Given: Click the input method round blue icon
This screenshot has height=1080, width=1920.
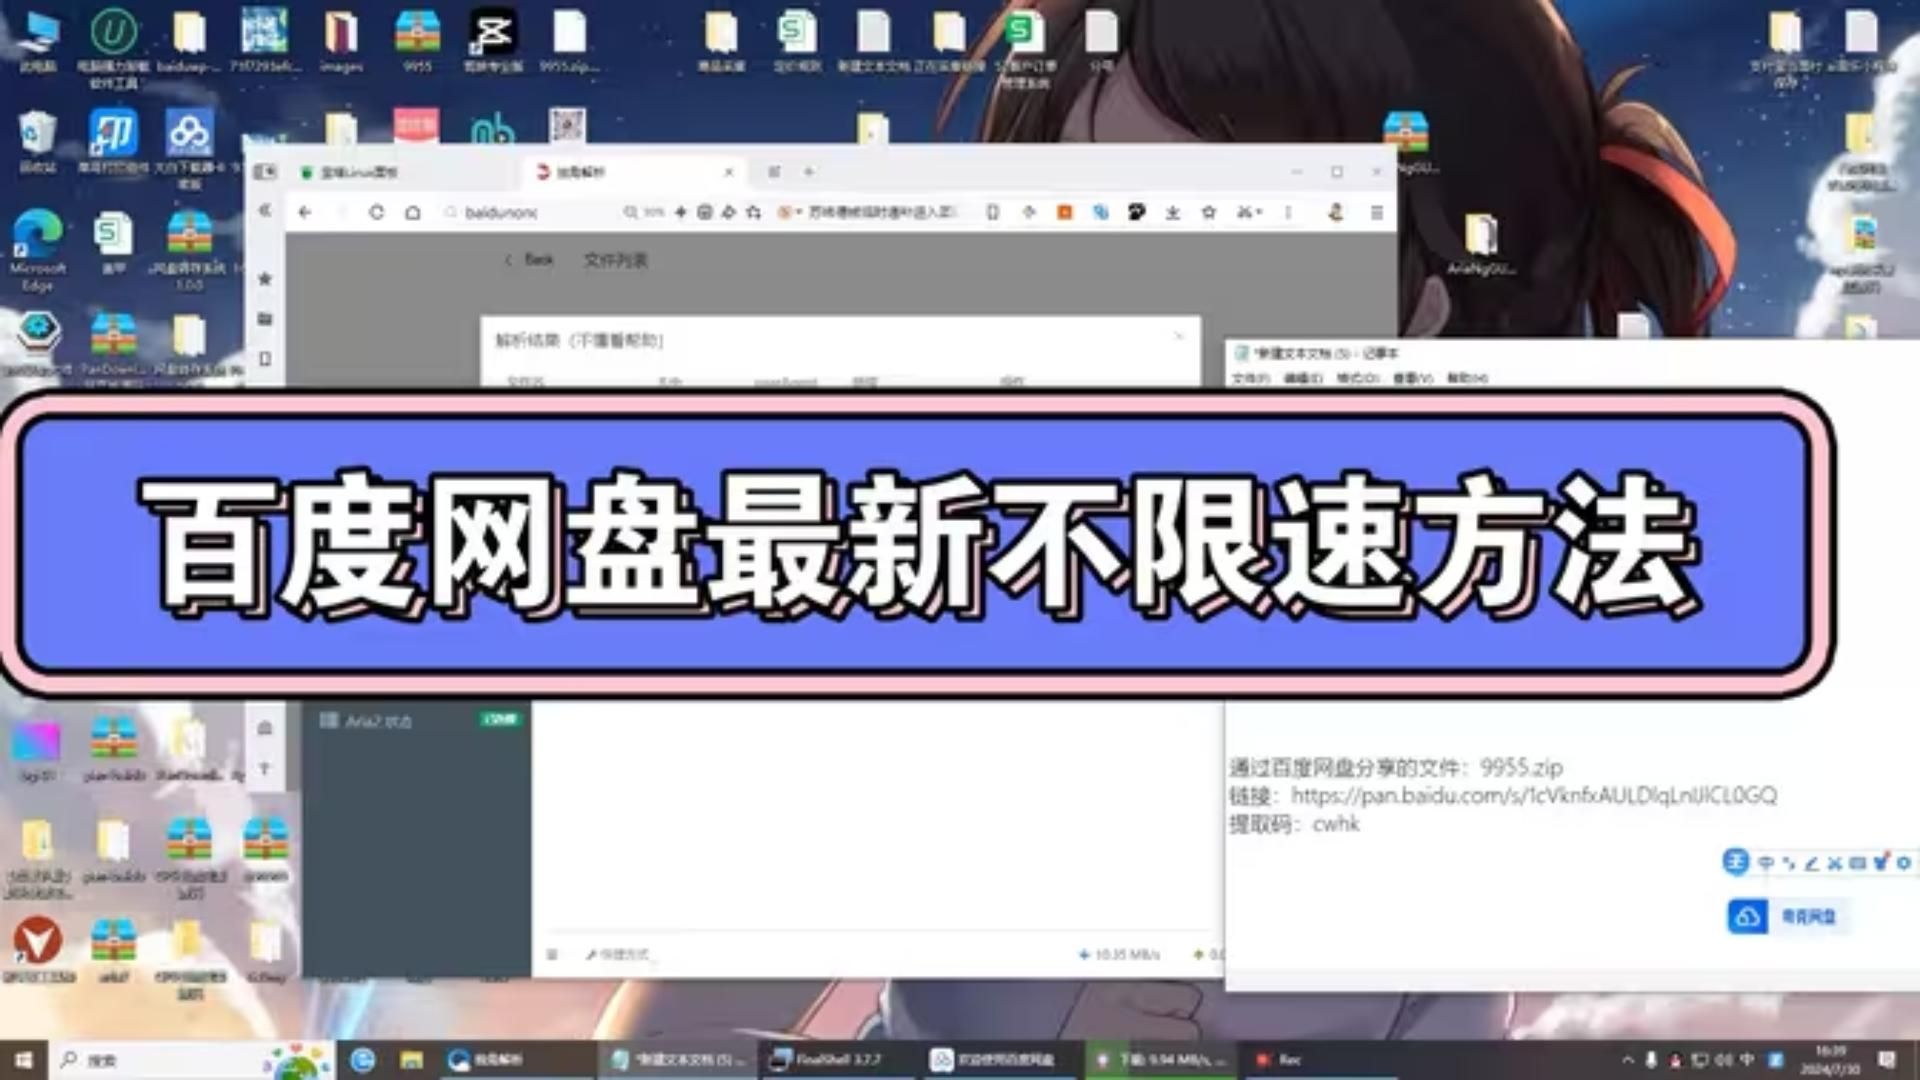Looking at the screenshot, I should [1736, 861].
